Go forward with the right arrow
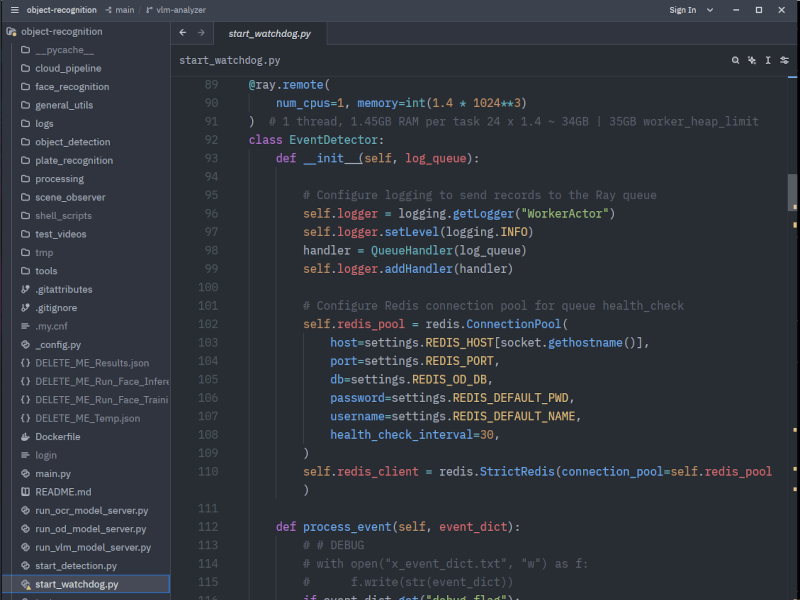The width and height of the screenshot is (800, 600). pos(201,33)
